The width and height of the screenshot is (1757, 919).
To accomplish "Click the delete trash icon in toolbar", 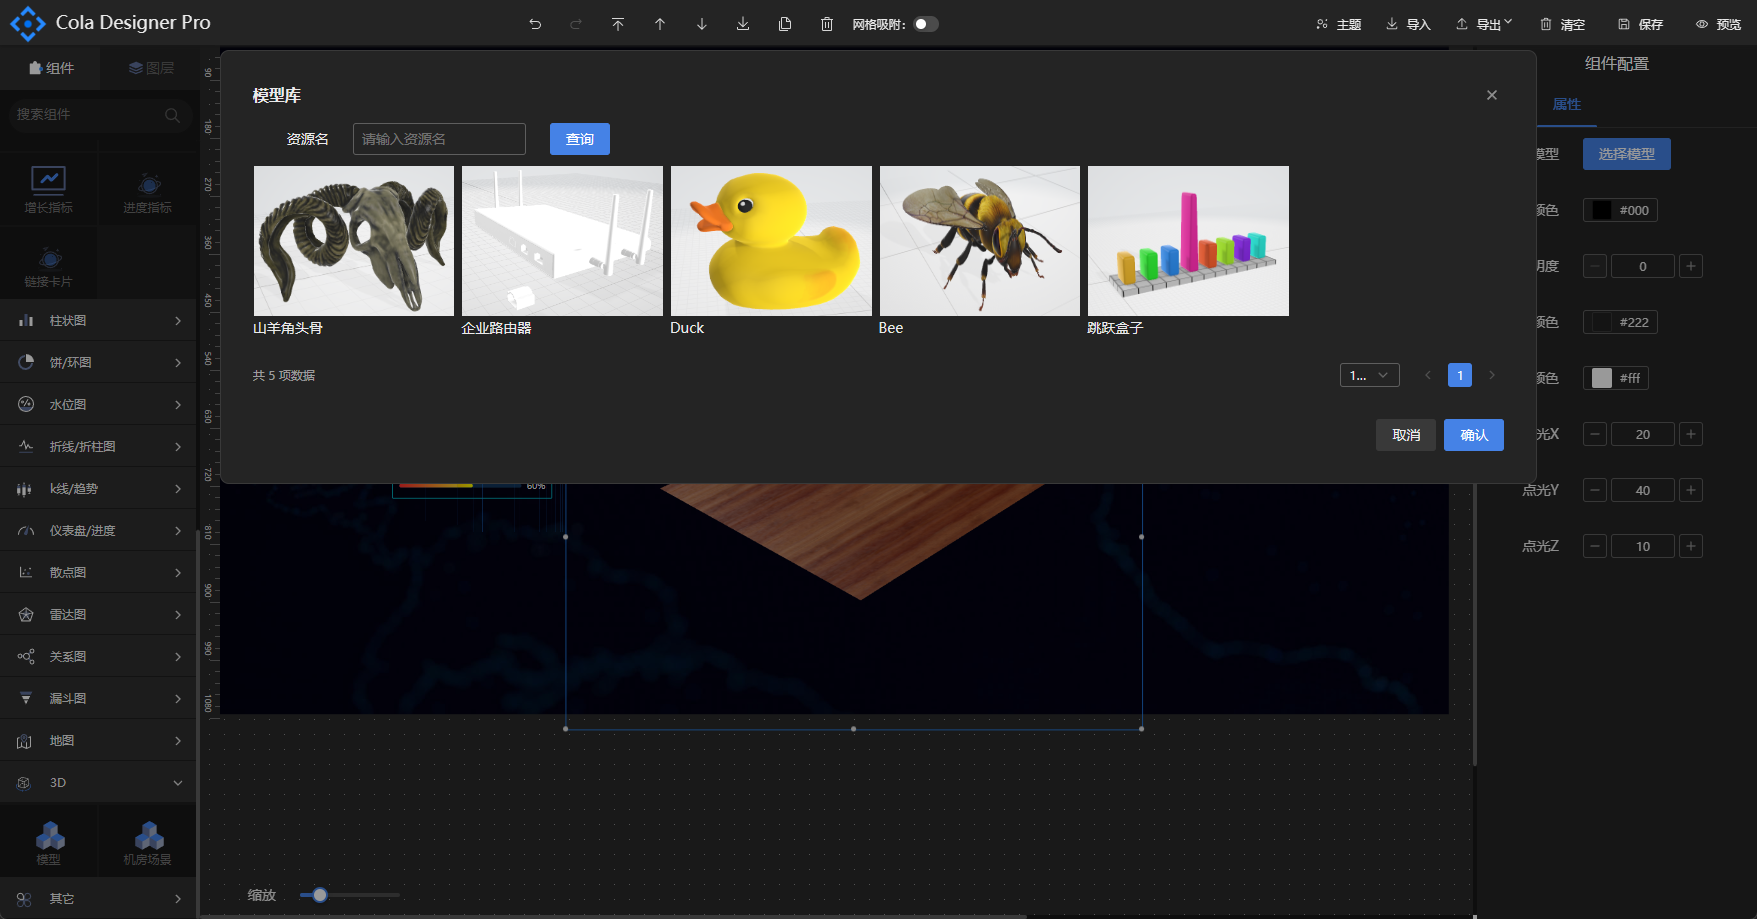I will pyautogui.click(x=827, y=24).
